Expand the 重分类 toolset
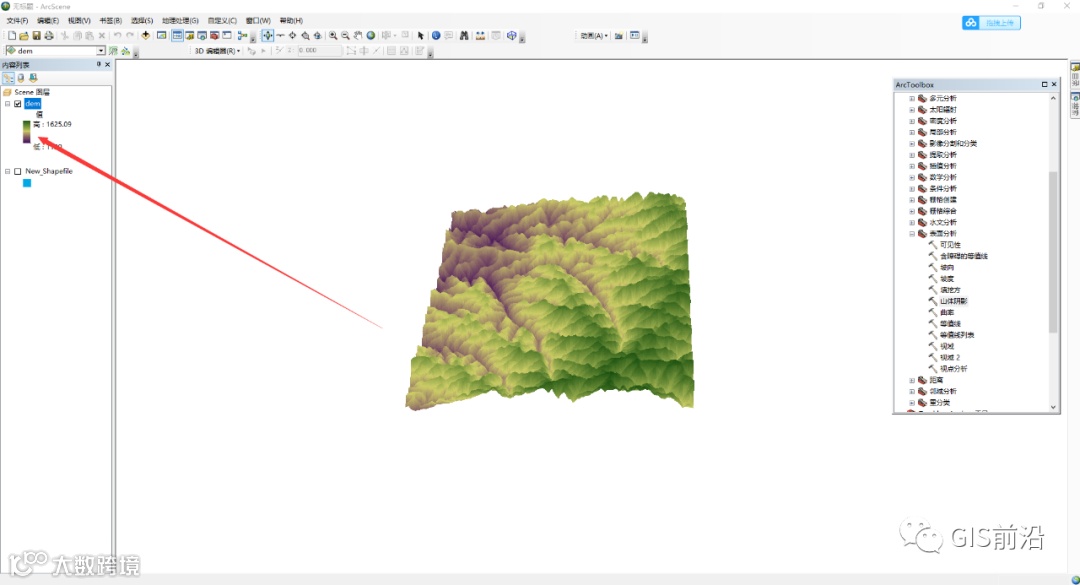This screenshot has width=1080, height=585. (x=912, y=402)
